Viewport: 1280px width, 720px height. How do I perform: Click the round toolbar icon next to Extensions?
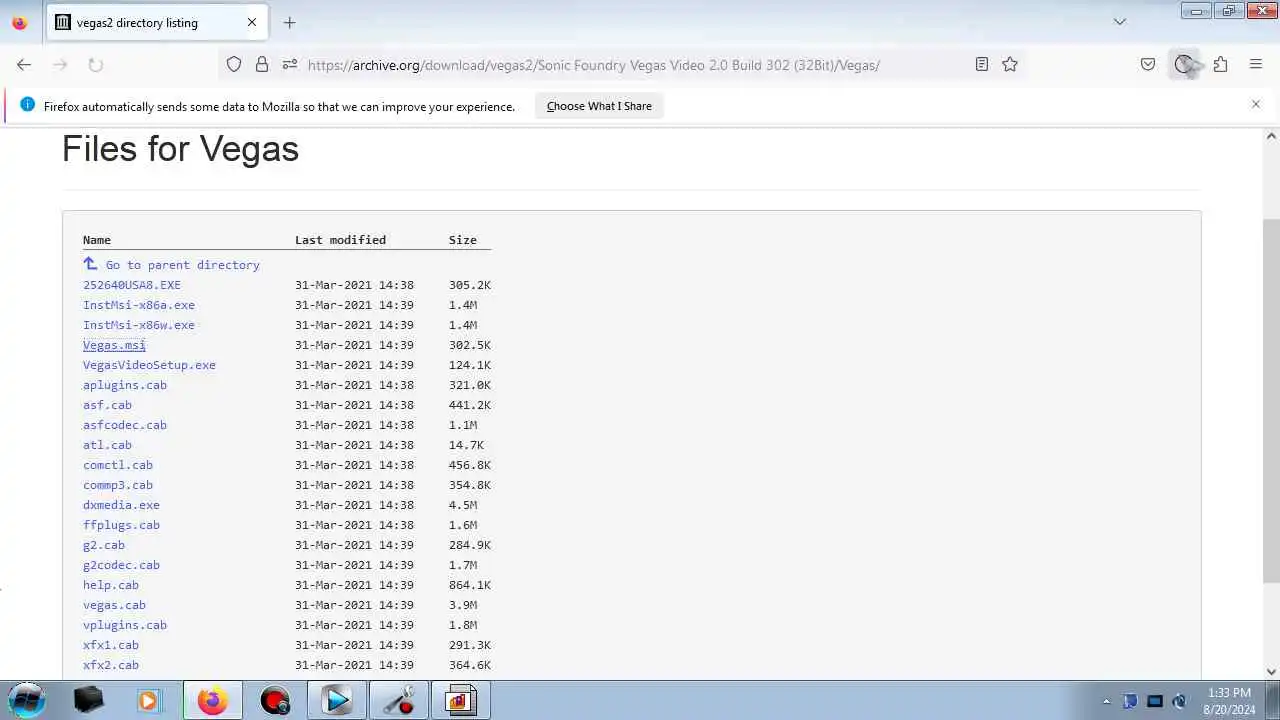coord(1184,64)
